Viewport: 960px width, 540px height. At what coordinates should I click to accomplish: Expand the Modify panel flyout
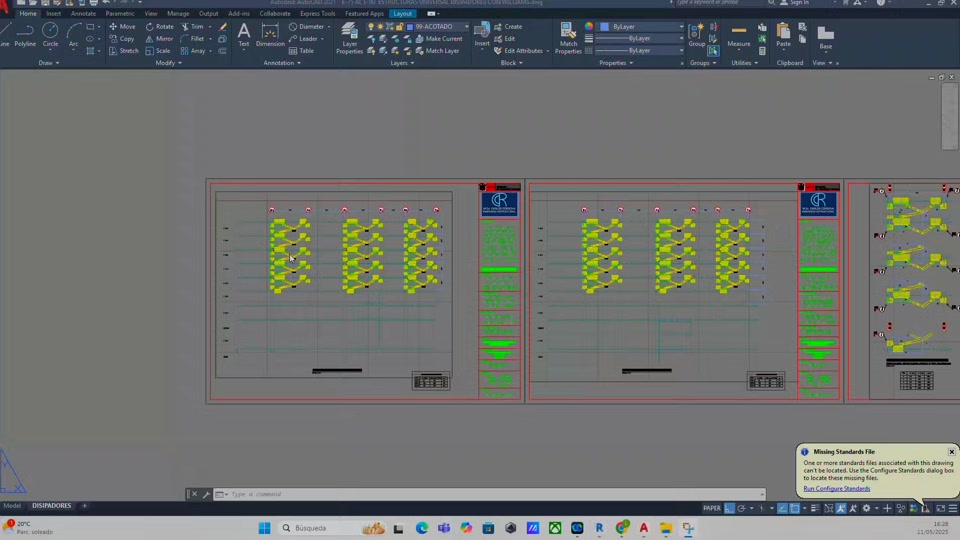click(168, 63)
